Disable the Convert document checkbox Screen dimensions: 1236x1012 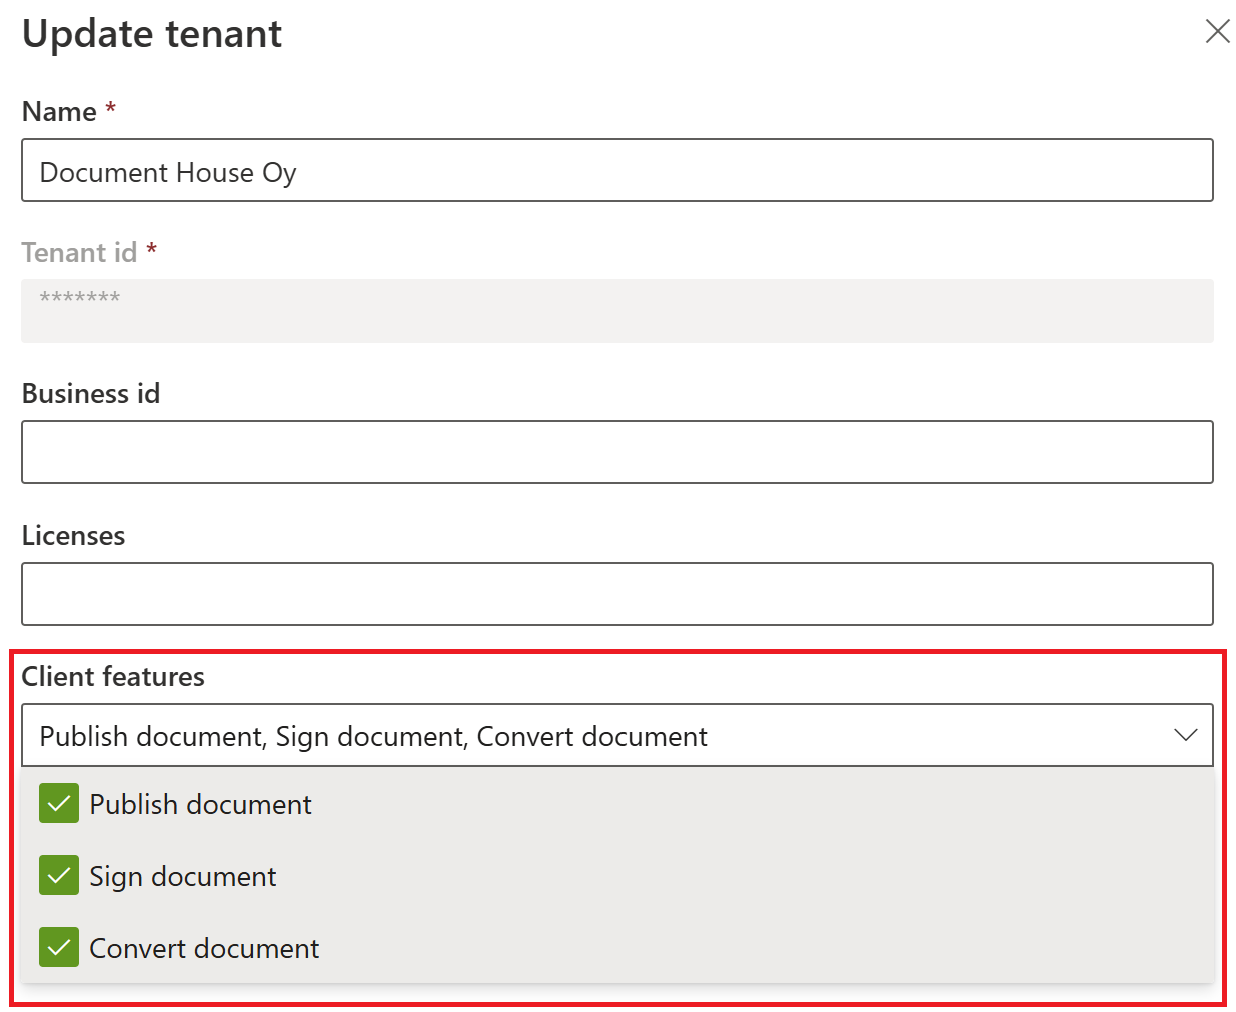click(x=59, y=948)
